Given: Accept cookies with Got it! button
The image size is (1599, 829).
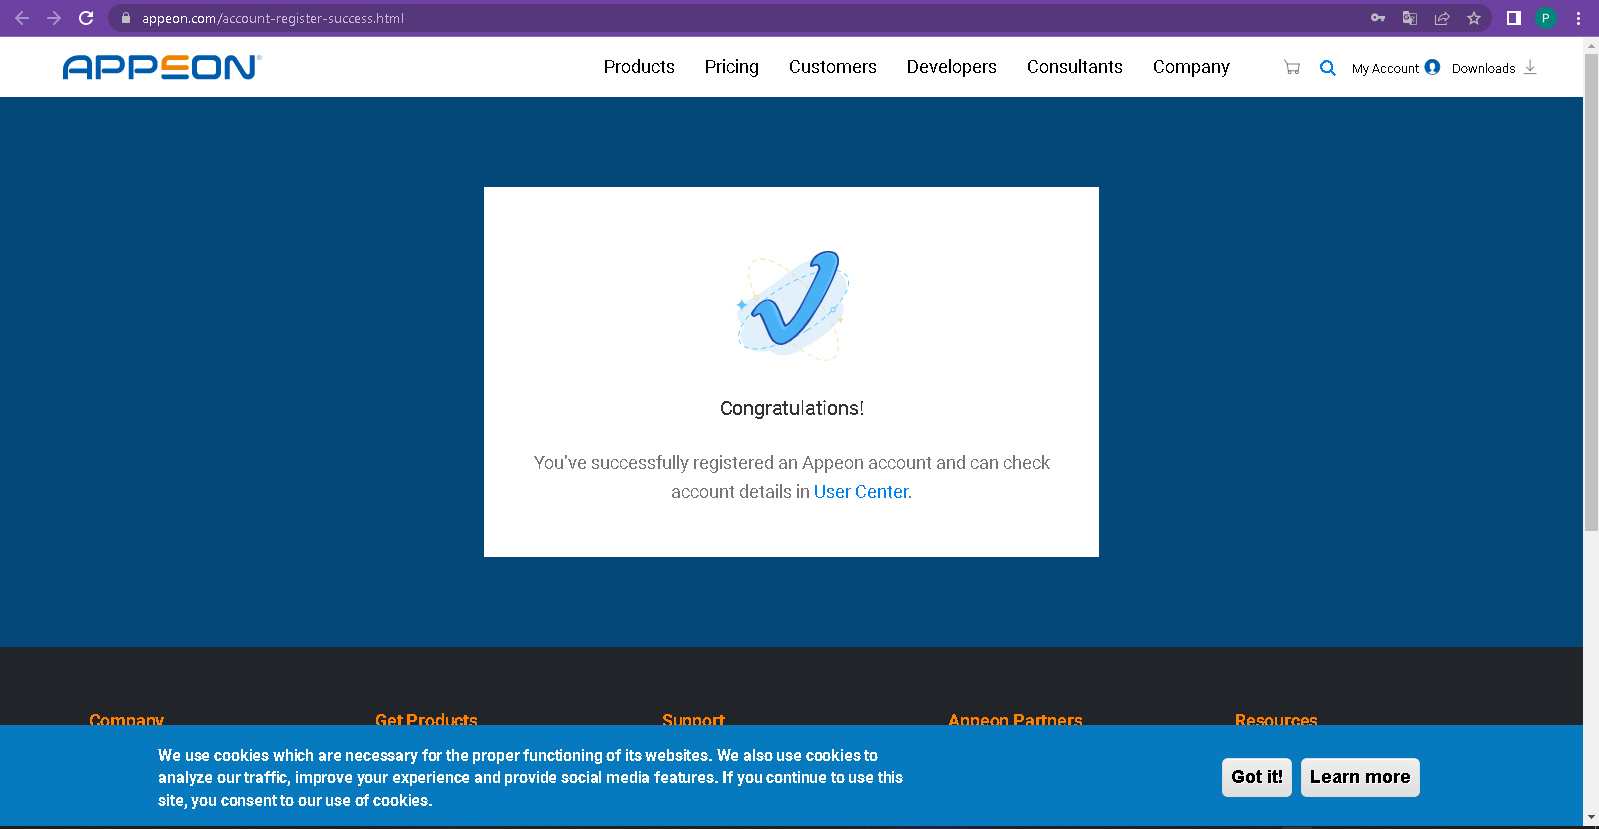Looking at the screenshot, I should click(1256, 777).
